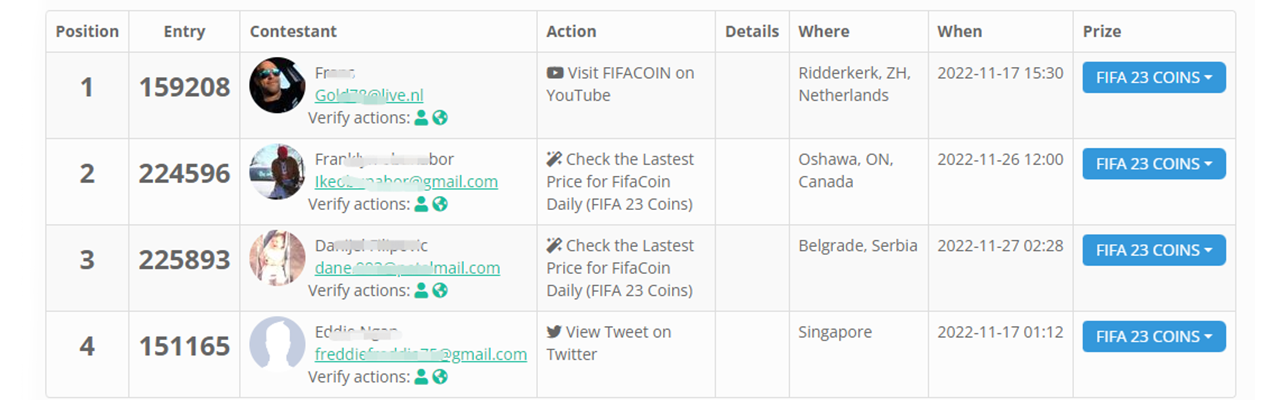Viewport: 1280px width, 400px height.
Task: Click user verify icon for entry 159208
Action: (421, 118)
